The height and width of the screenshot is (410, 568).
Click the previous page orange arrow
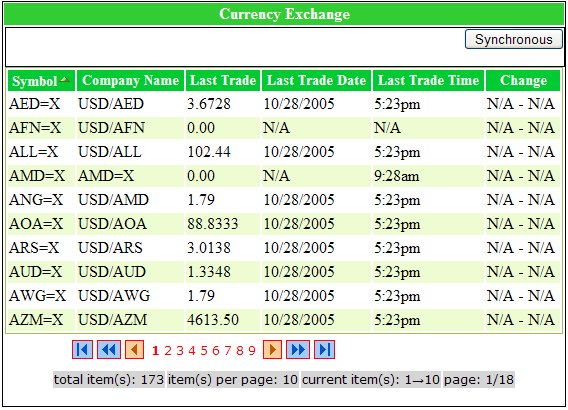tap(134, 350)
